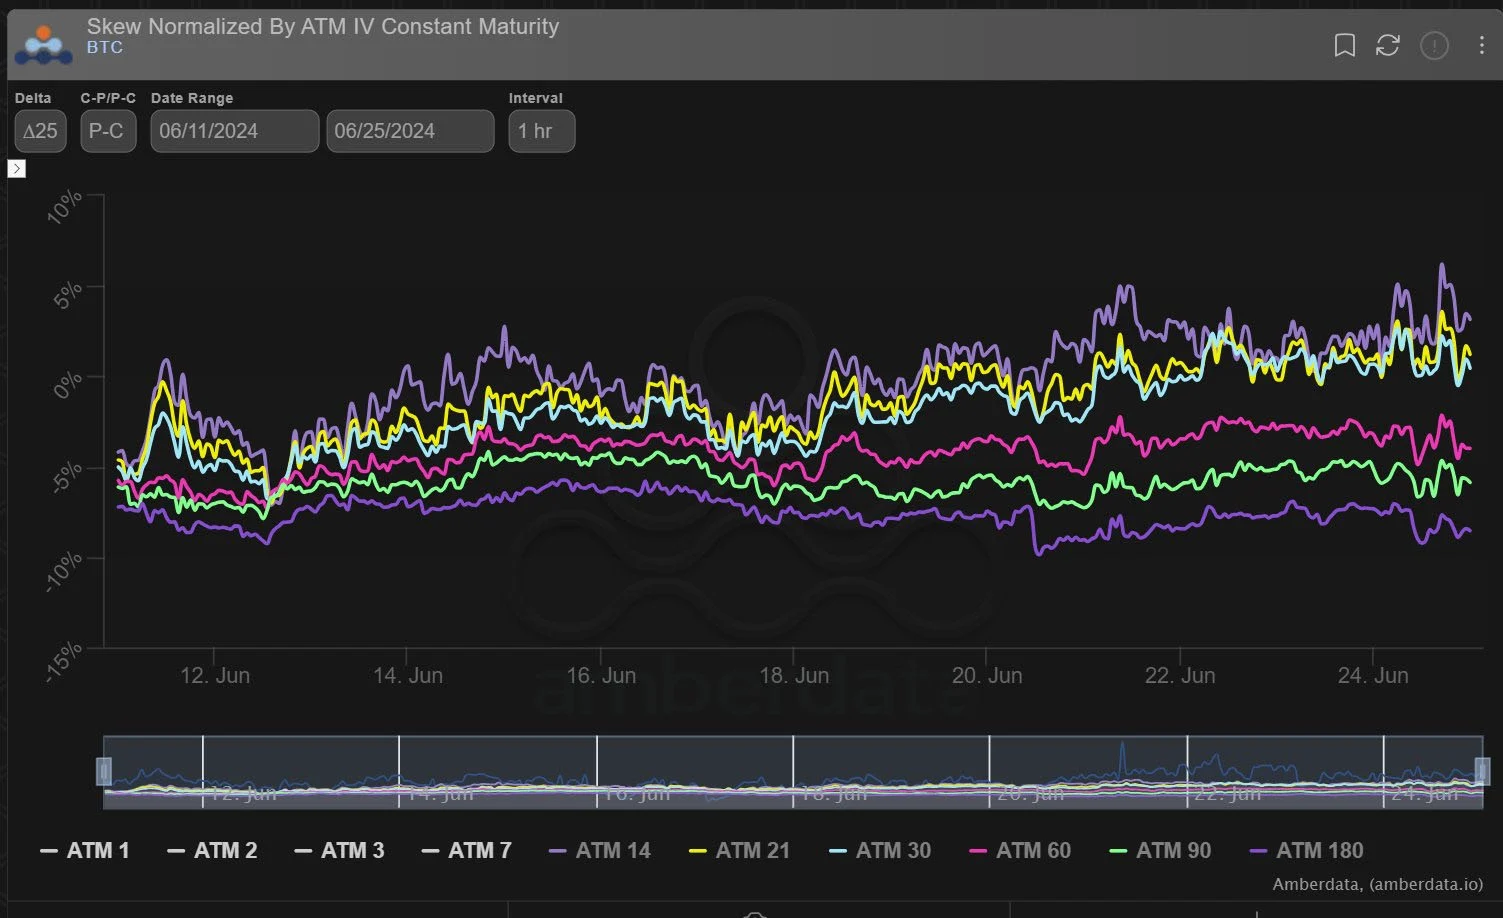Click the -15% y-axis label
The image size is (1503, 918).
[x=64, y=662]
